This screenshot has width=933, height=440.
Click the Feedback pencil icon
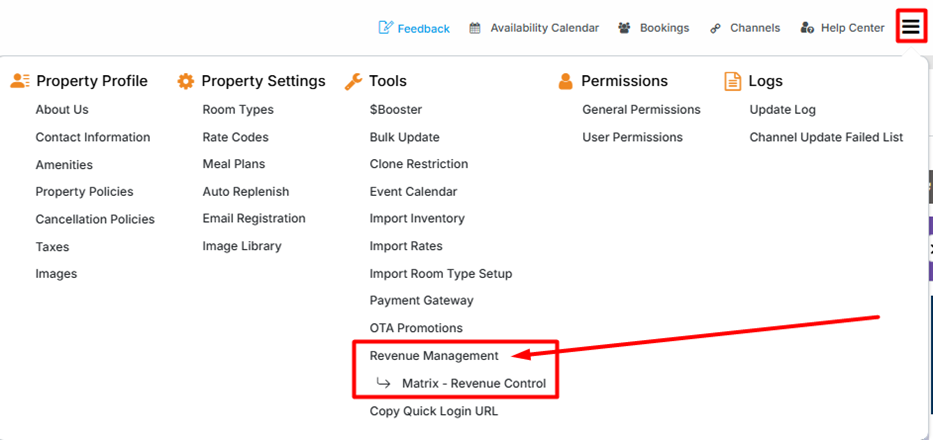386,28
